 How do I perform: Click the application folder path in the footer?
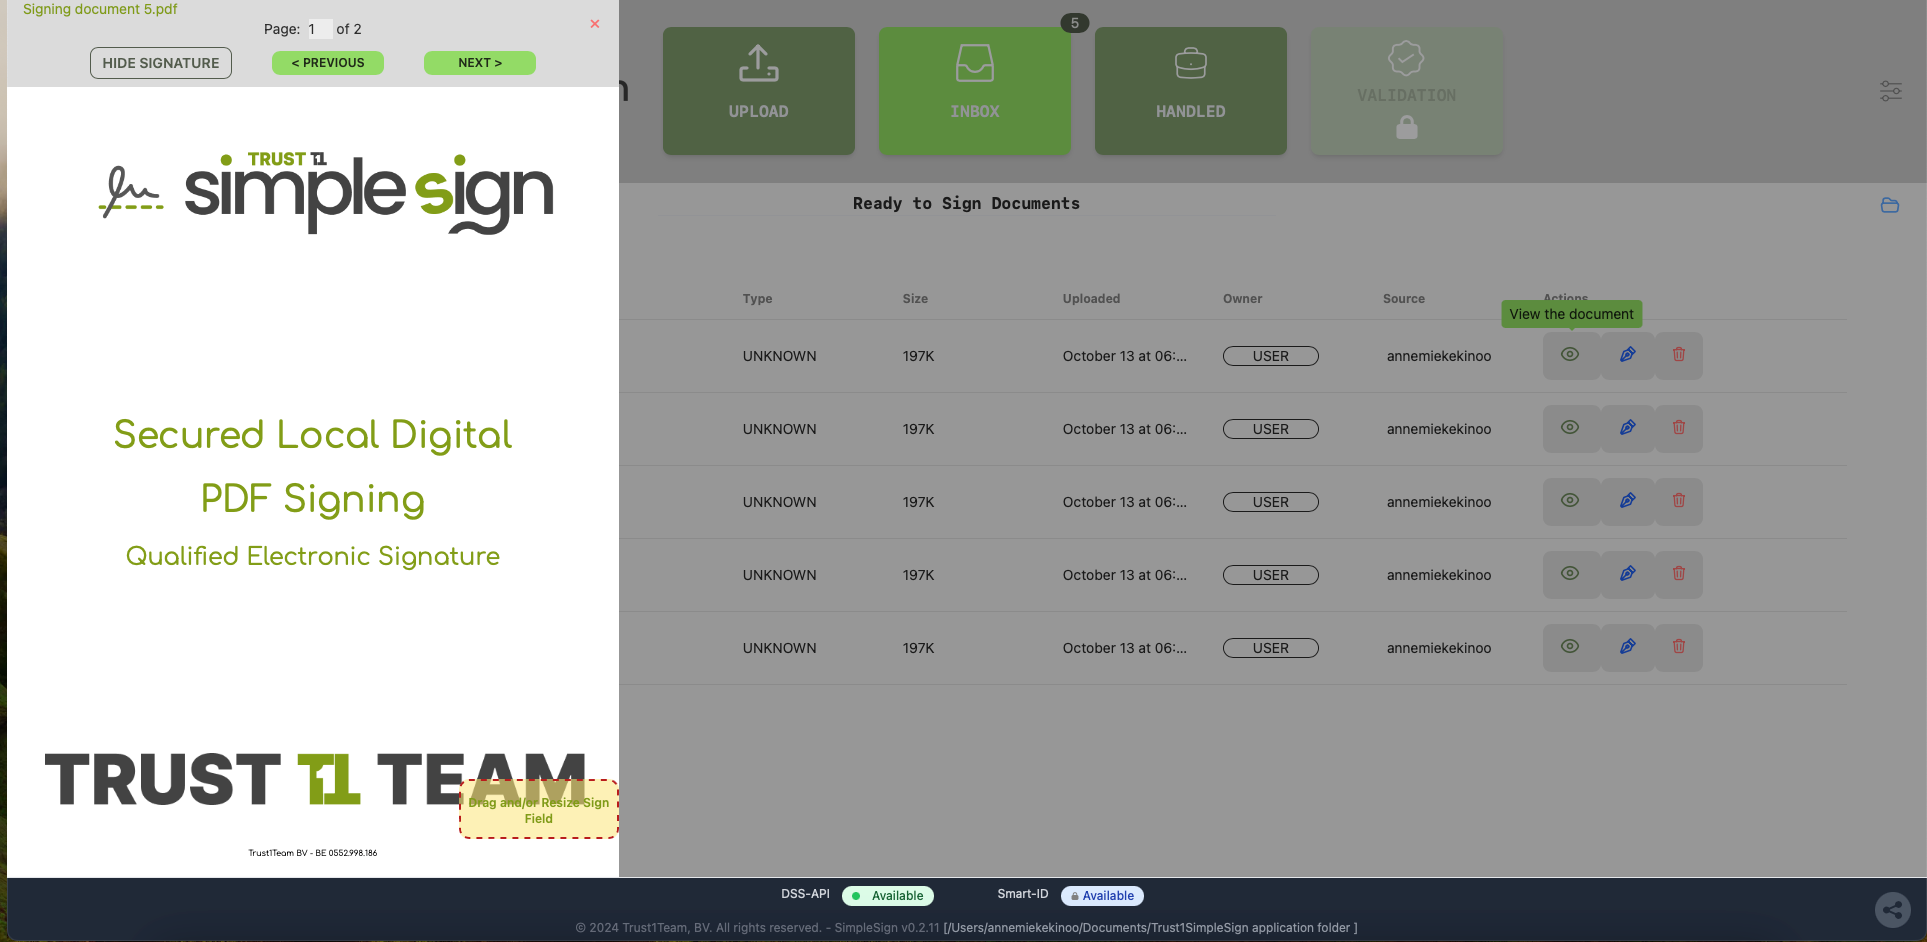1150,928
